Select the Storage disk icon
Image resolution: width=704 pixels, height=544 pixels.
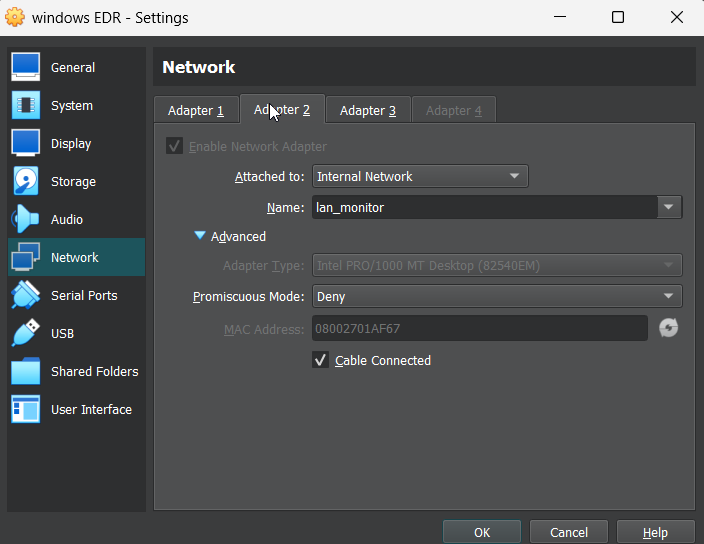click(x=26, y=181)
